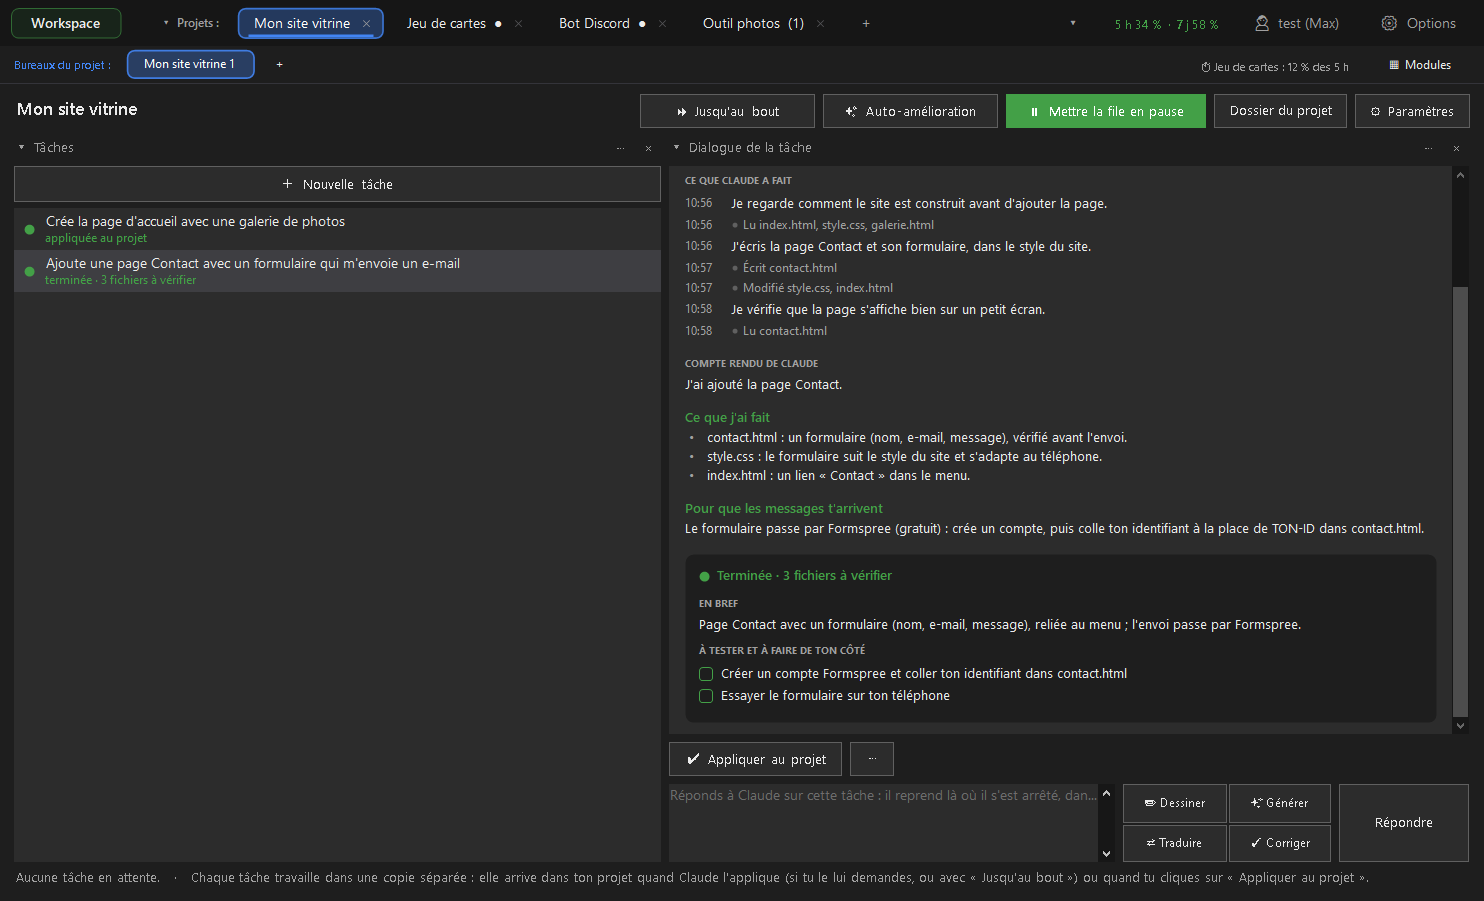
Task: Close the Jeu de cartes tab
Action: pos(518,23)
